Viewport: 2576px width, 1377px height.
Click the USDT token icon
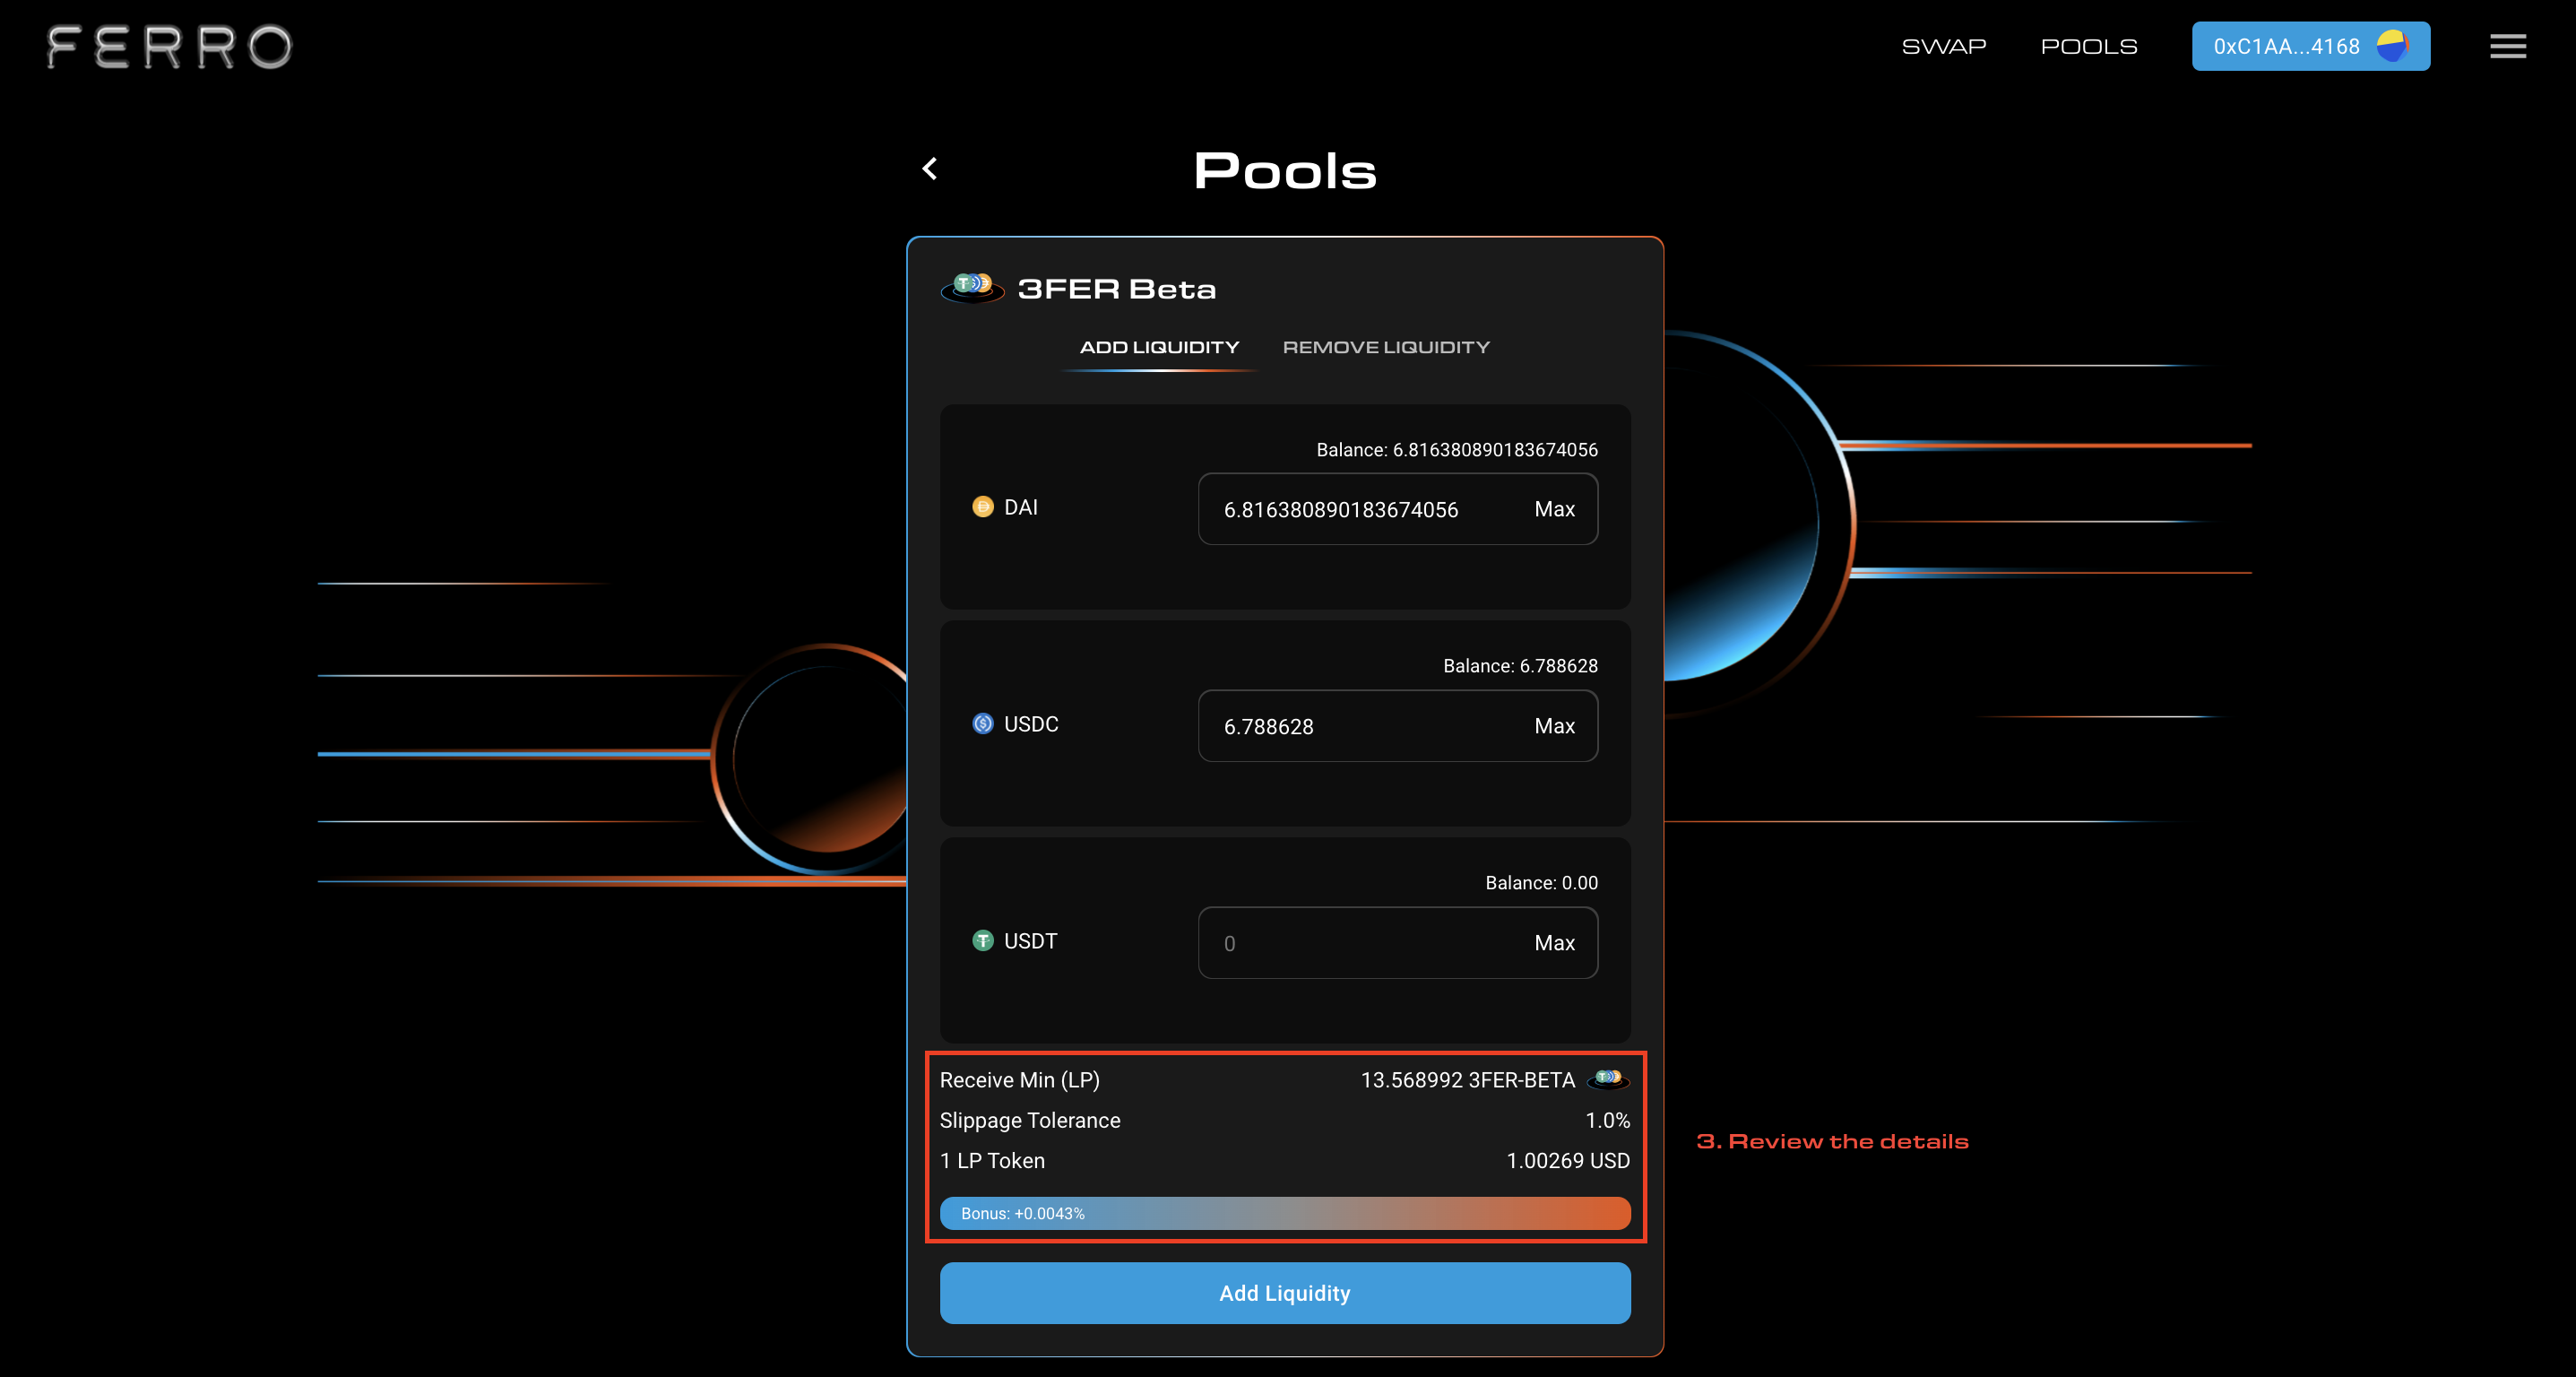coord(982,940)
